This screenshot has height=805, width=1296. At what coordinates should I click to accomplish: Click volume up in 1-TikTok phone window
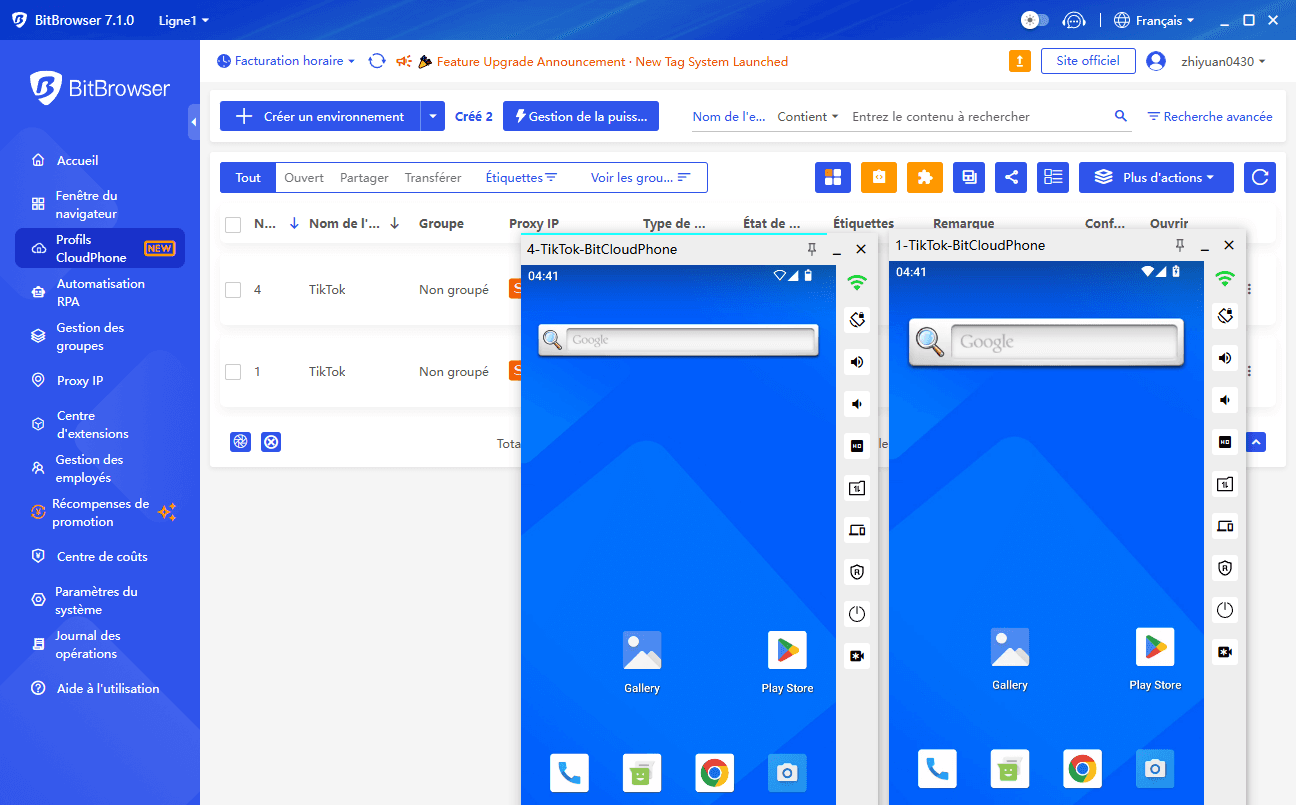[x=1225, y=358]
